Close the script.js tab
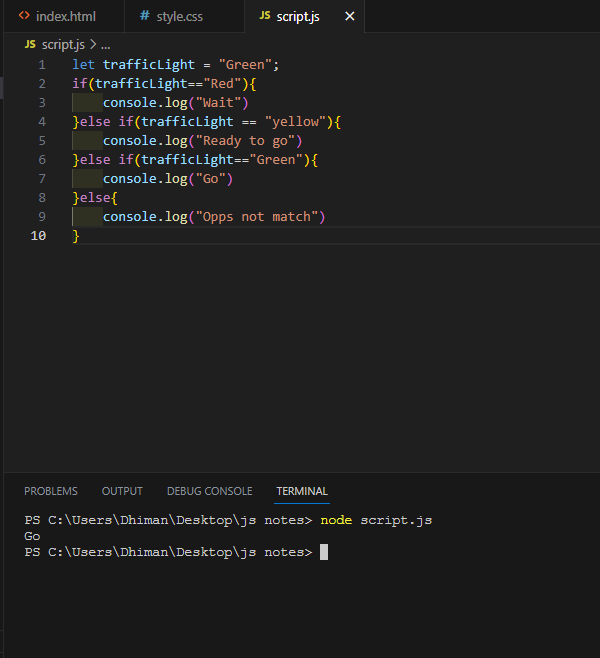The image size is (600, 658). [350, 16]
